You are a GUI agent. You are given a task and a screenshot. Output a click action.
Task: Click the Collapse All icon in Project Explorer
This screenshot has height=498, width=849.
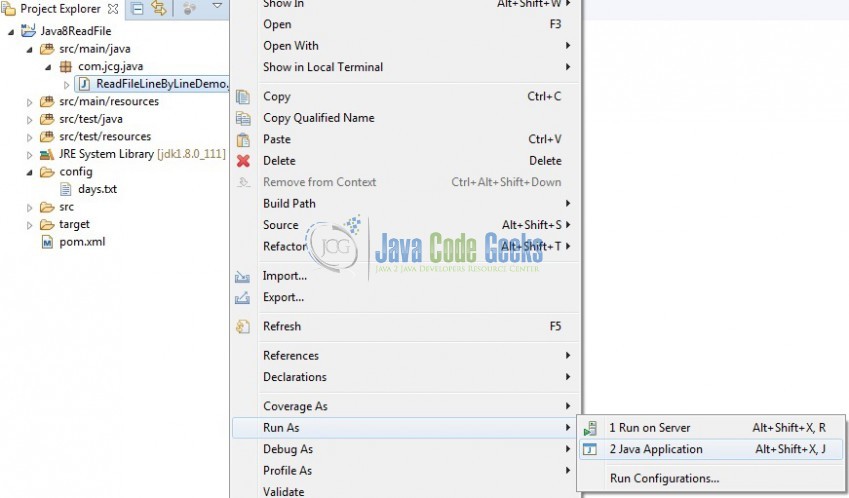click(138, 9)
